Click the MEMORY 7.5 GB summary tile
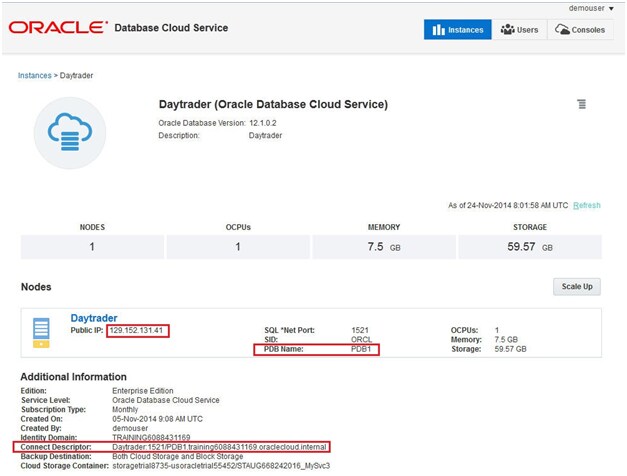 384,247
